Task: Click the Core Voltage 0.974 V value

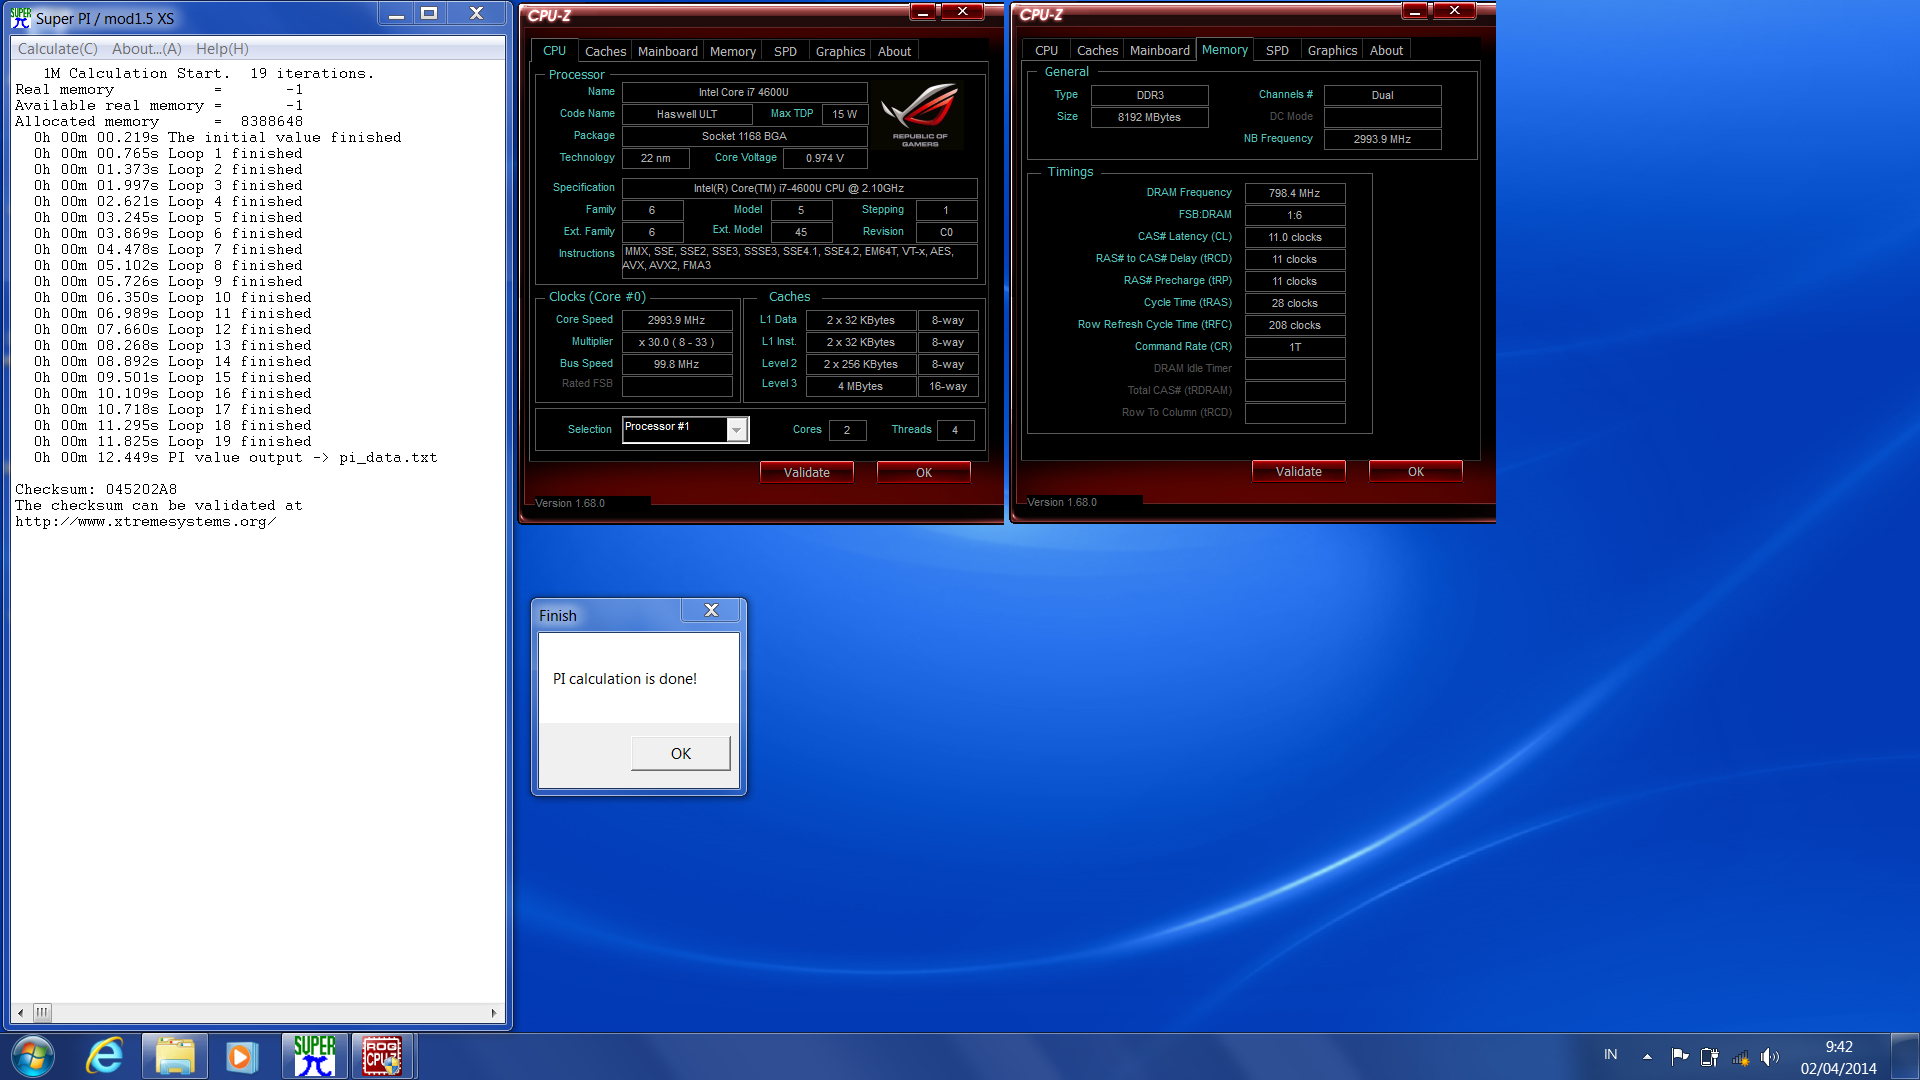Action: (825, 158)
